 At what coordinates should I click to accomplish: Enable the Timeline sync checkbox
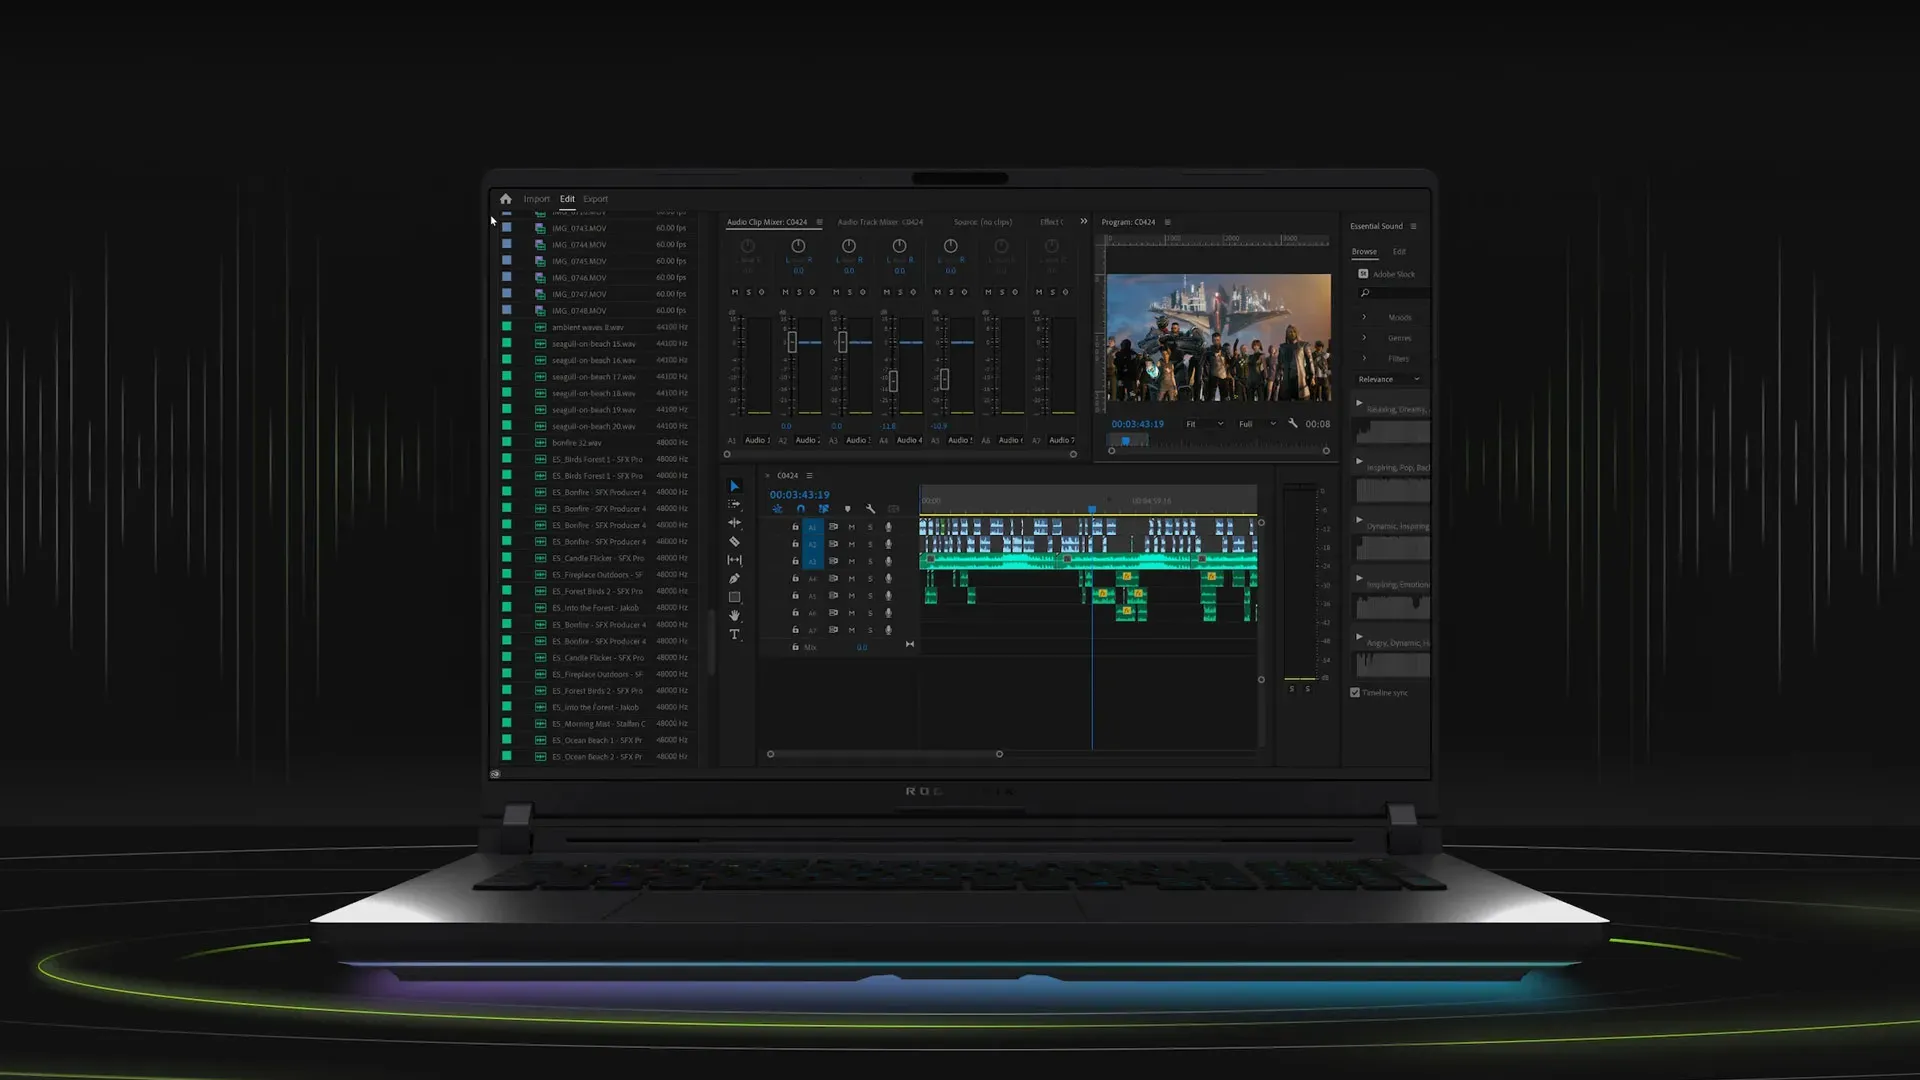[x=1355, y=691]
